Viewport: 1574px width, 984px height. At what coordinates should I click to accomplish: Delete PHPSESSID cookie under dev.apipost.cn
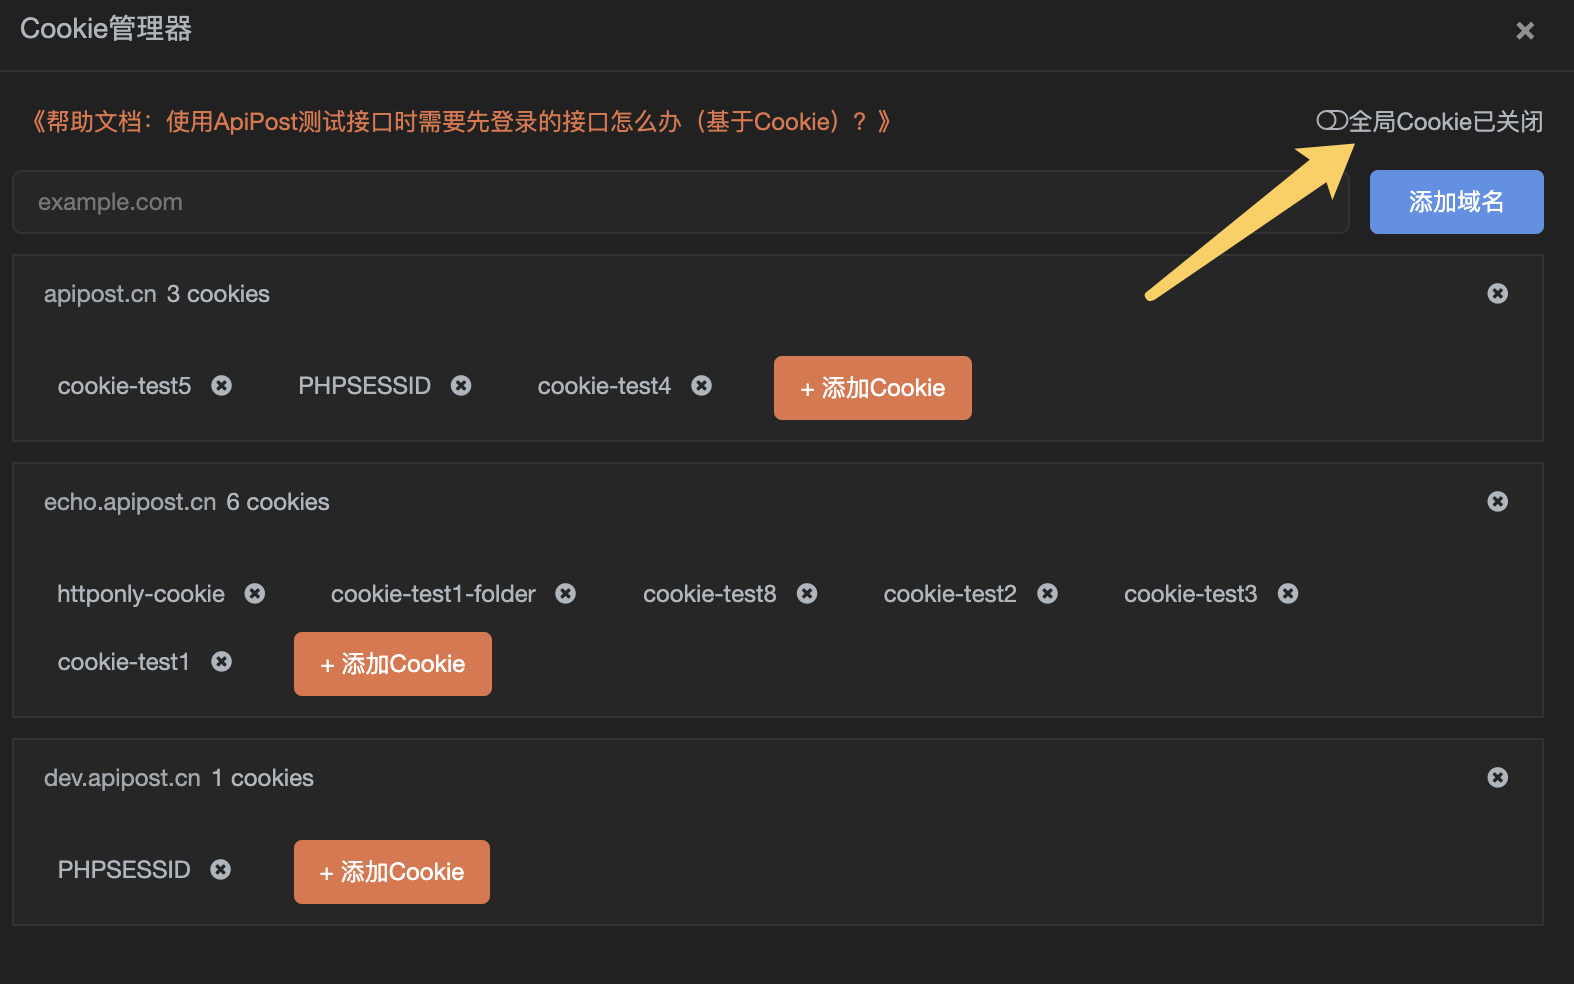221,869
